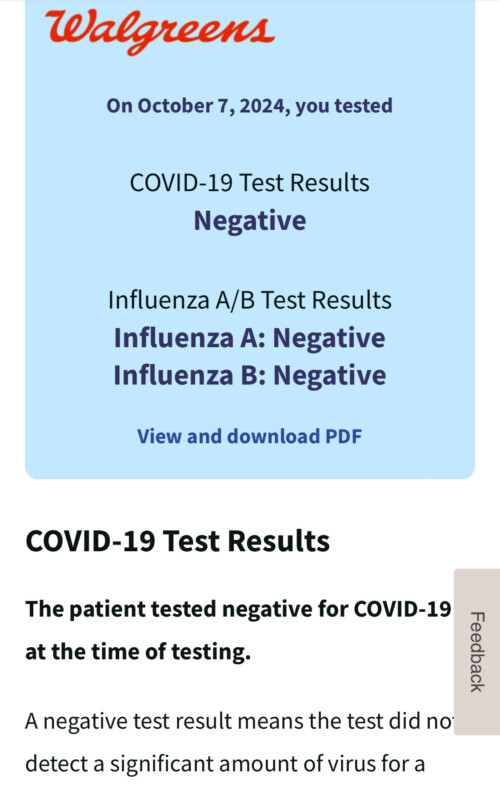Open the View and download PDF link
Image resolution: width=500 pixels, height=790 pixels.
249,436
